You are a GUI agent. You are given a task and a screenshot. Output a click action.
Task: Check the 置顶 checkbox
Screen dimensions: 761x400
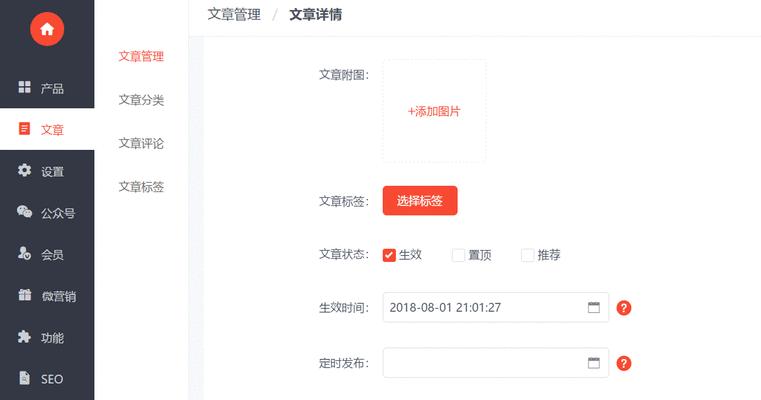point(458,255)
